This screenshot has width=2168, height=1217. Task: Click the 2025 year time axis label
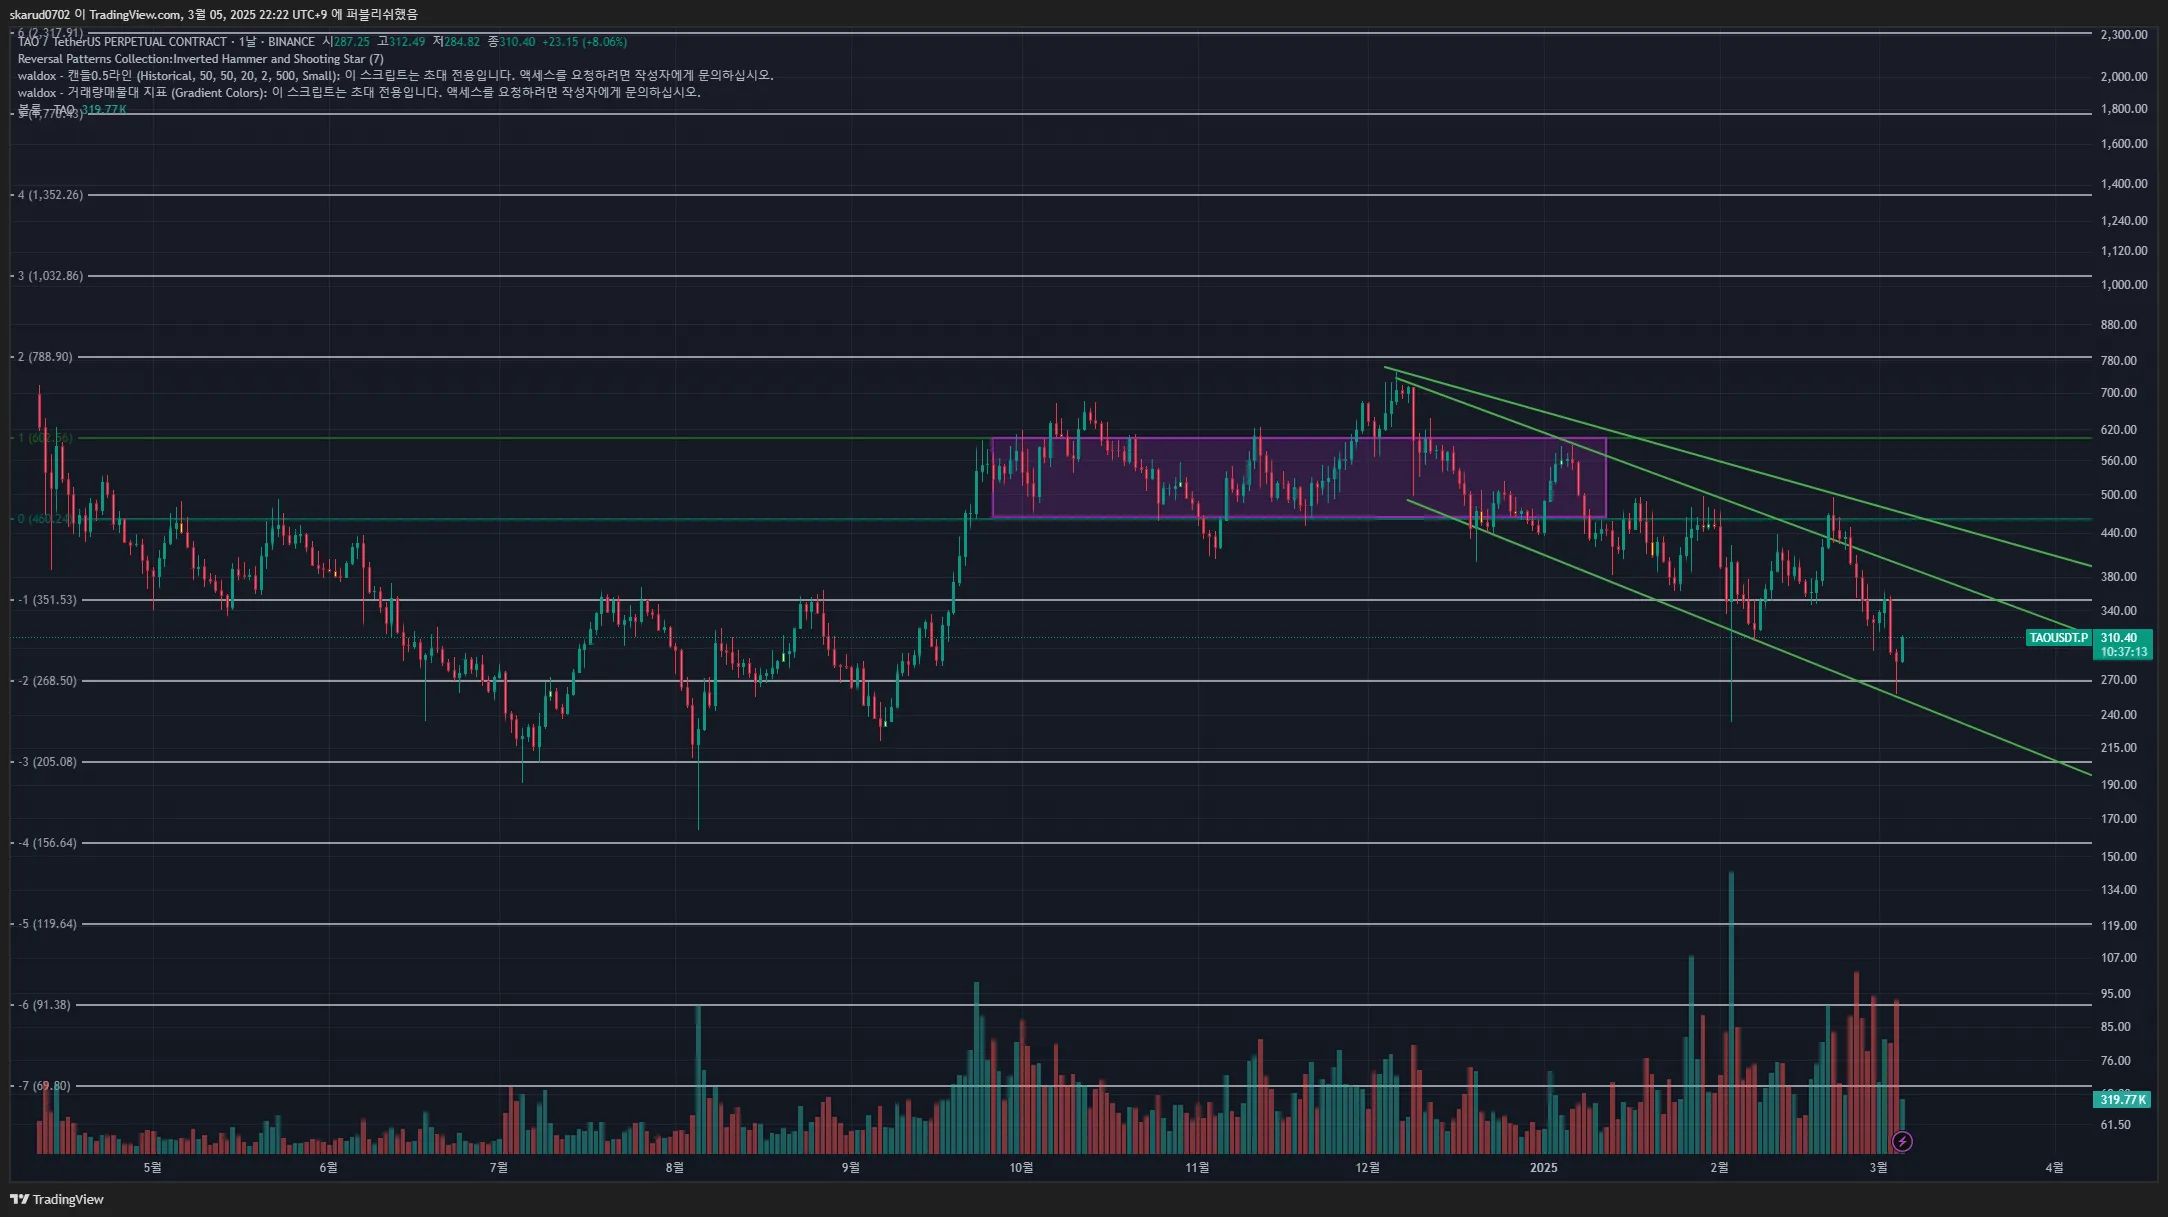[x=1544, y=1168]
